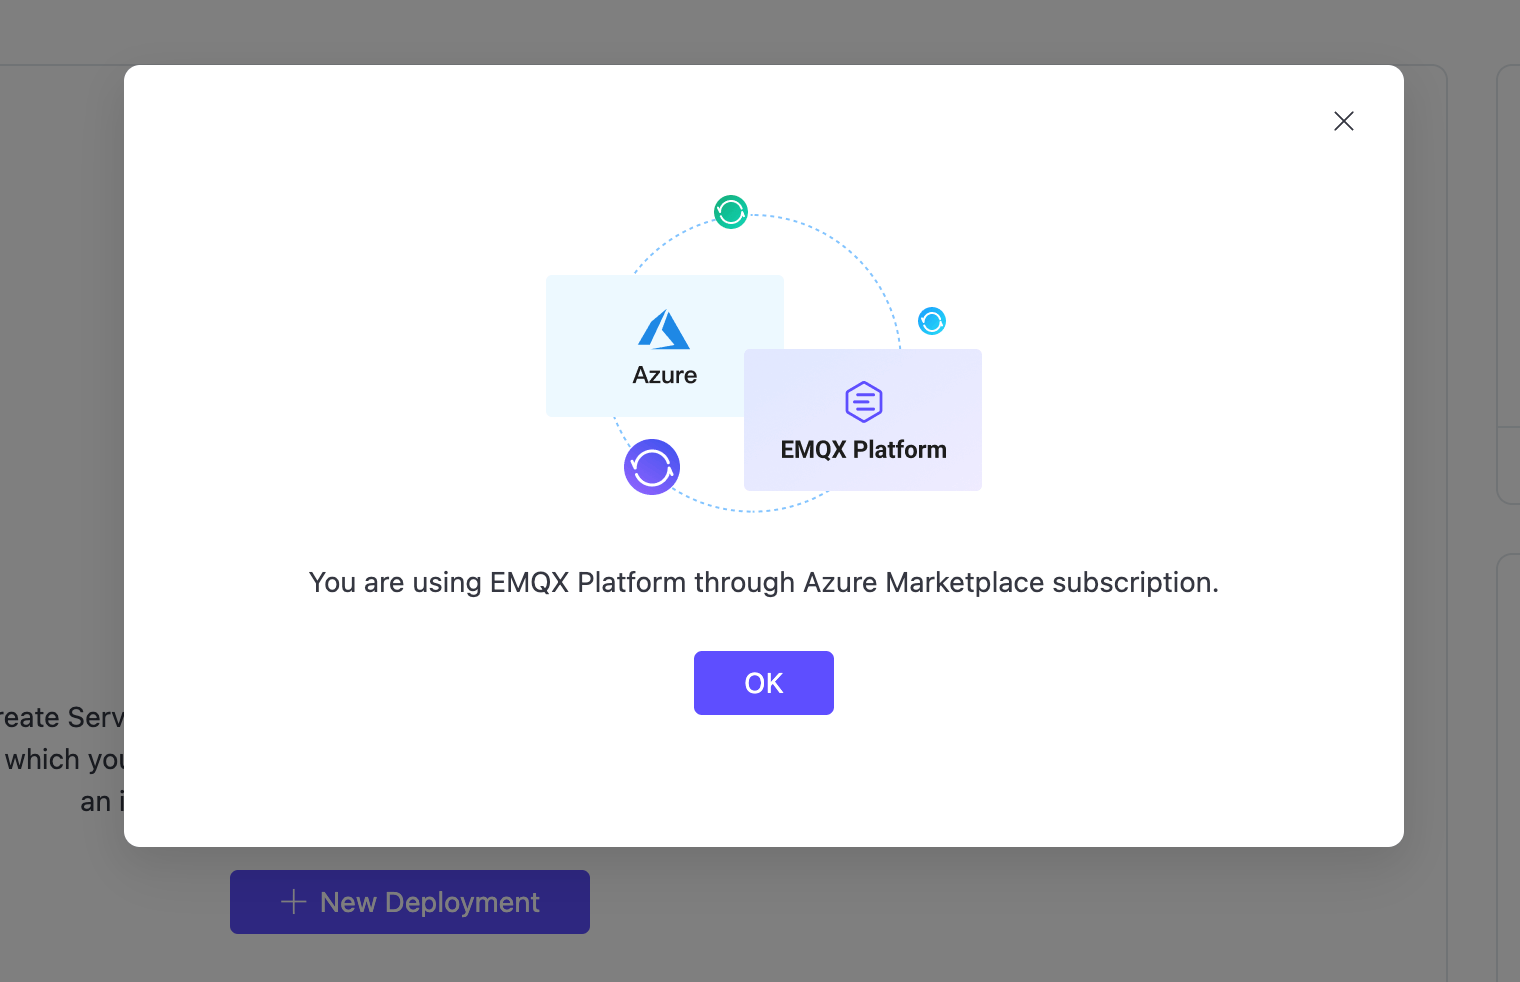The width and height of the screenshot is (1520, 982).
Task: Dismiss the dialog with the X icon
Action: (x=1343, y=120)
